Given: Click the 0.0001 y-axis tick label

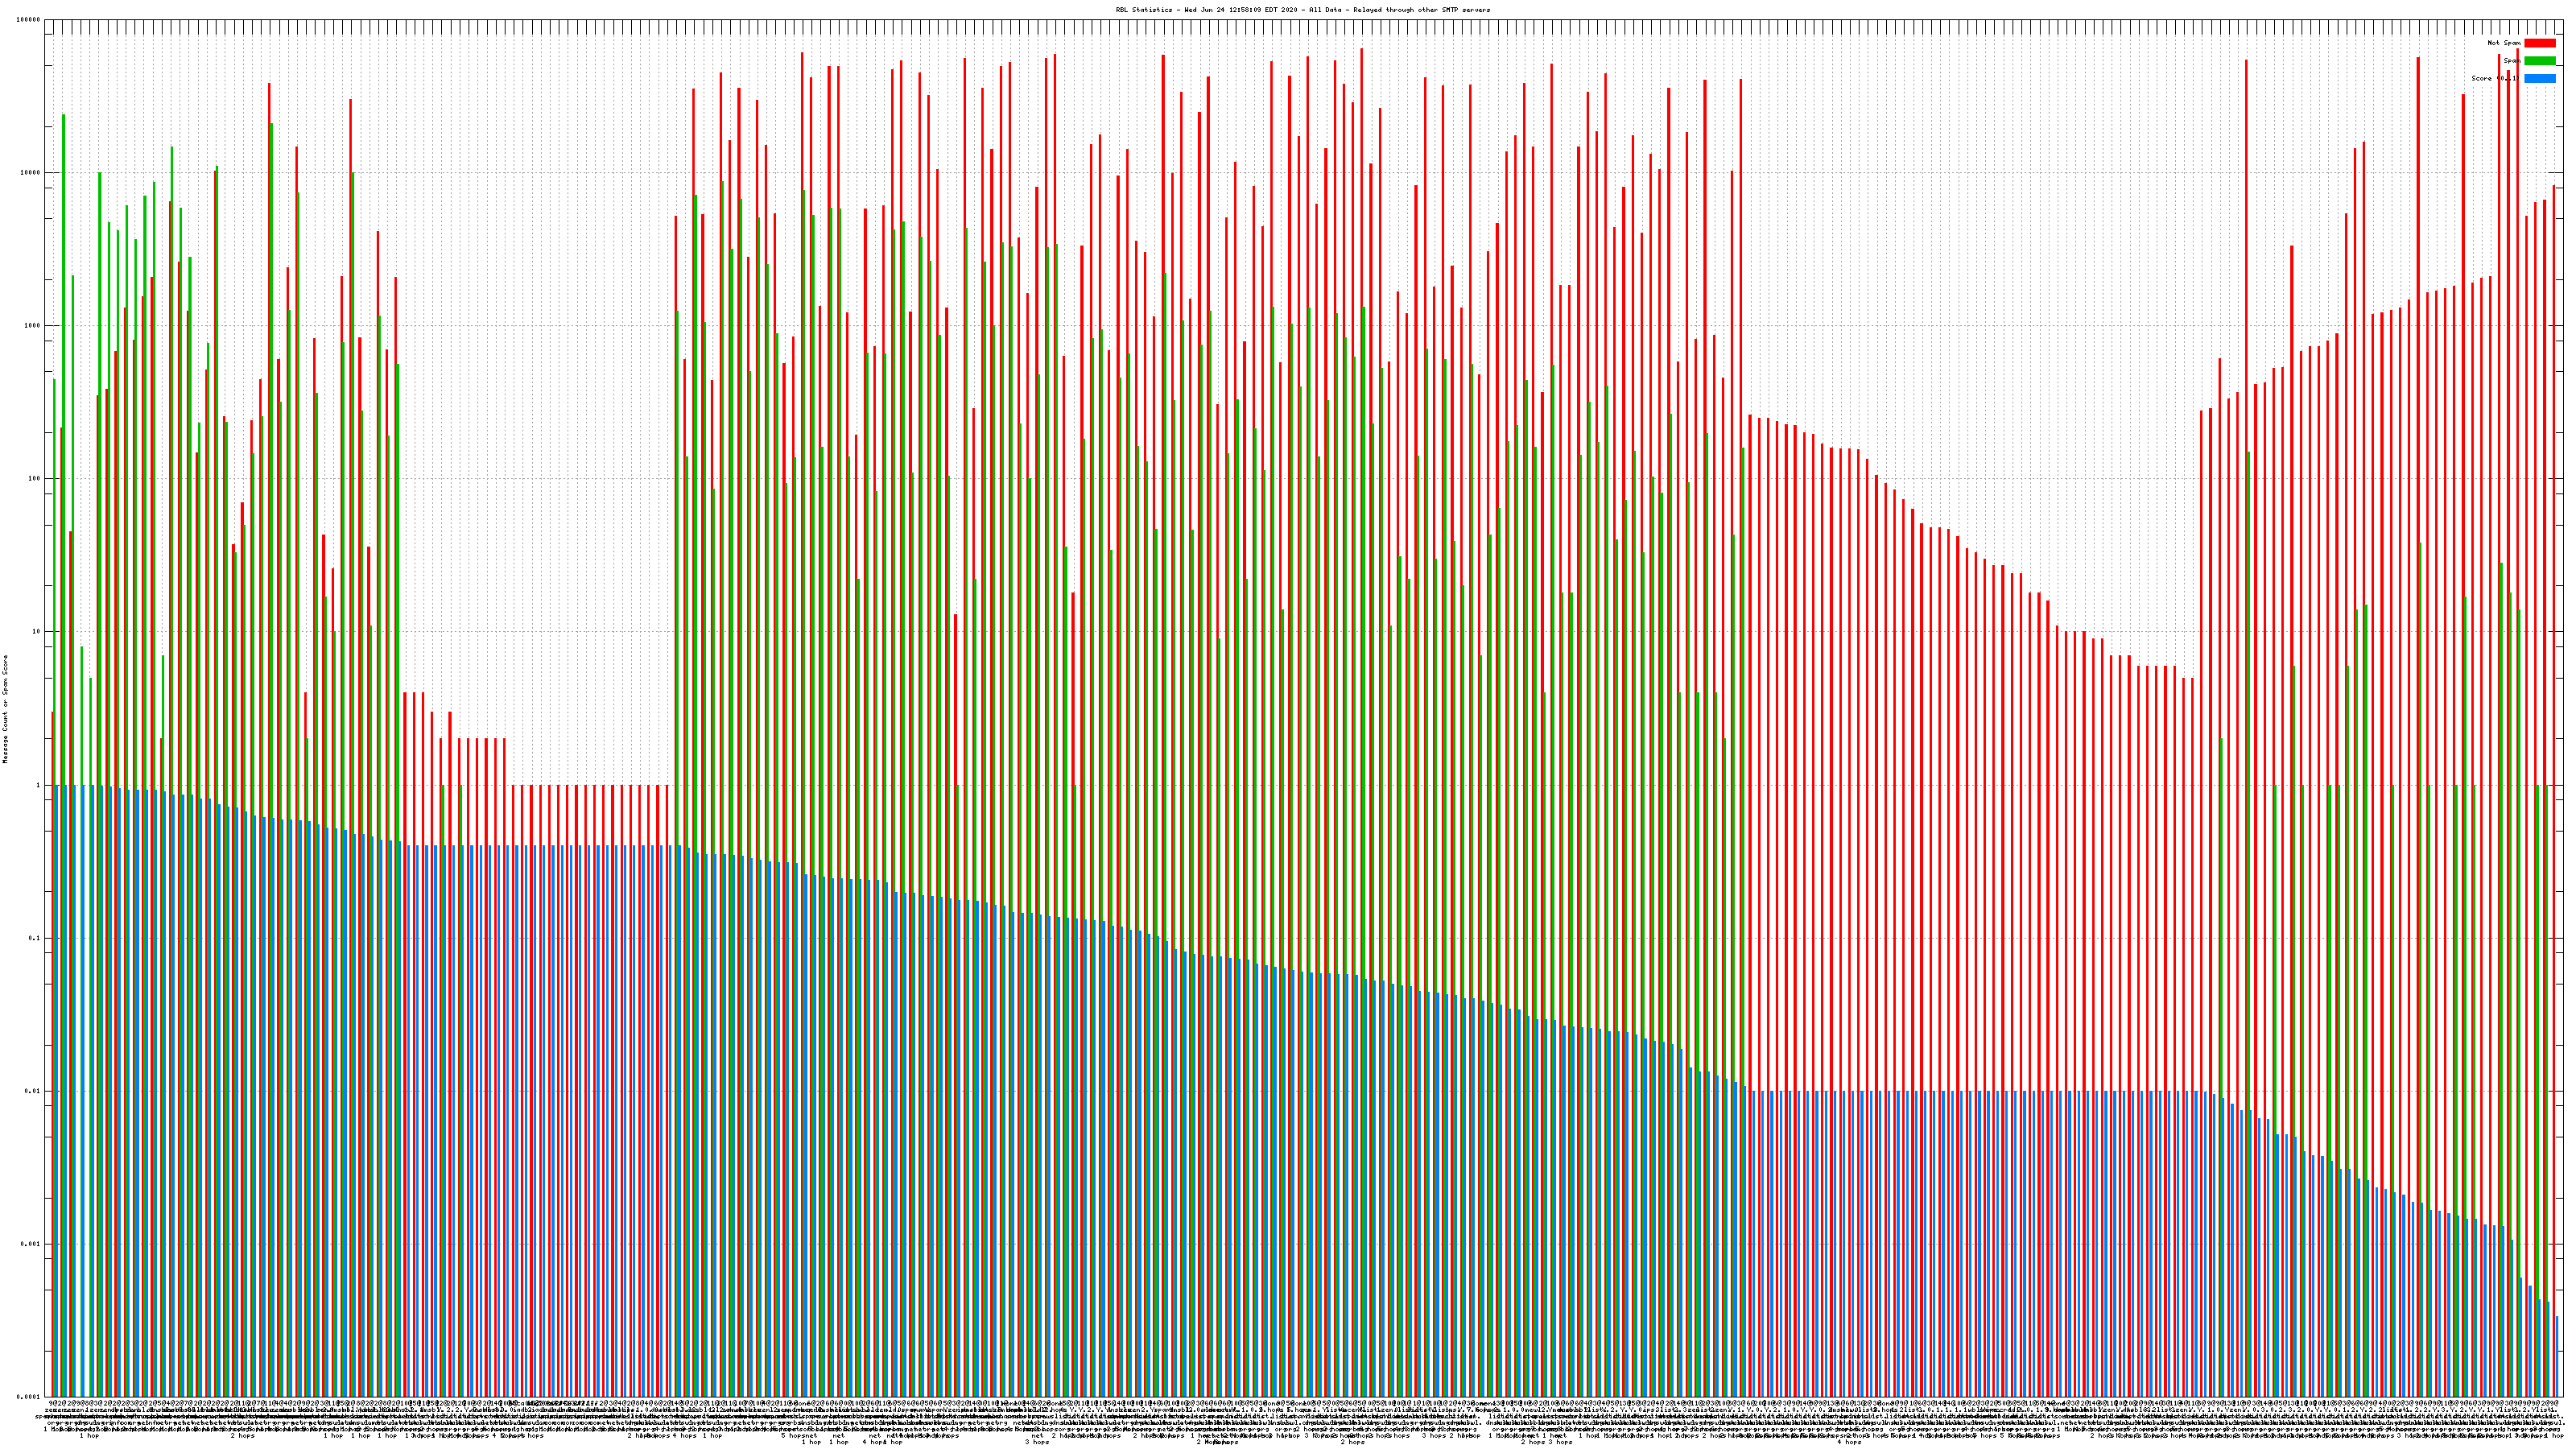Looking at the screenshot, I should [29, 1397].
